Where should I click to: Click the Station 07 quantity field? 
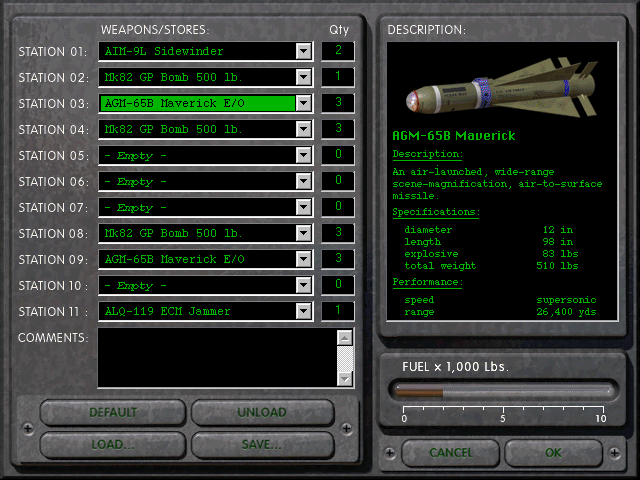pos(338,207)
